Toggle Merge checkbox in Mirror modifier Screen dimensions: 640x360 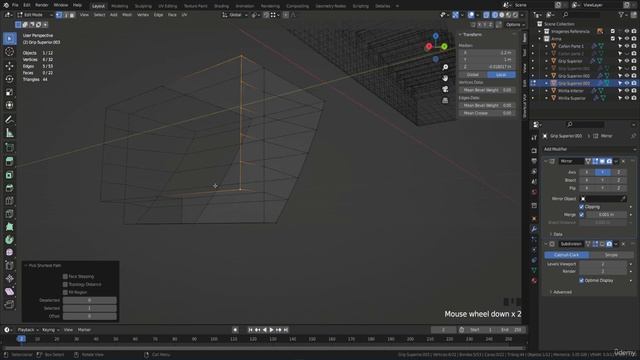point(582,214)
